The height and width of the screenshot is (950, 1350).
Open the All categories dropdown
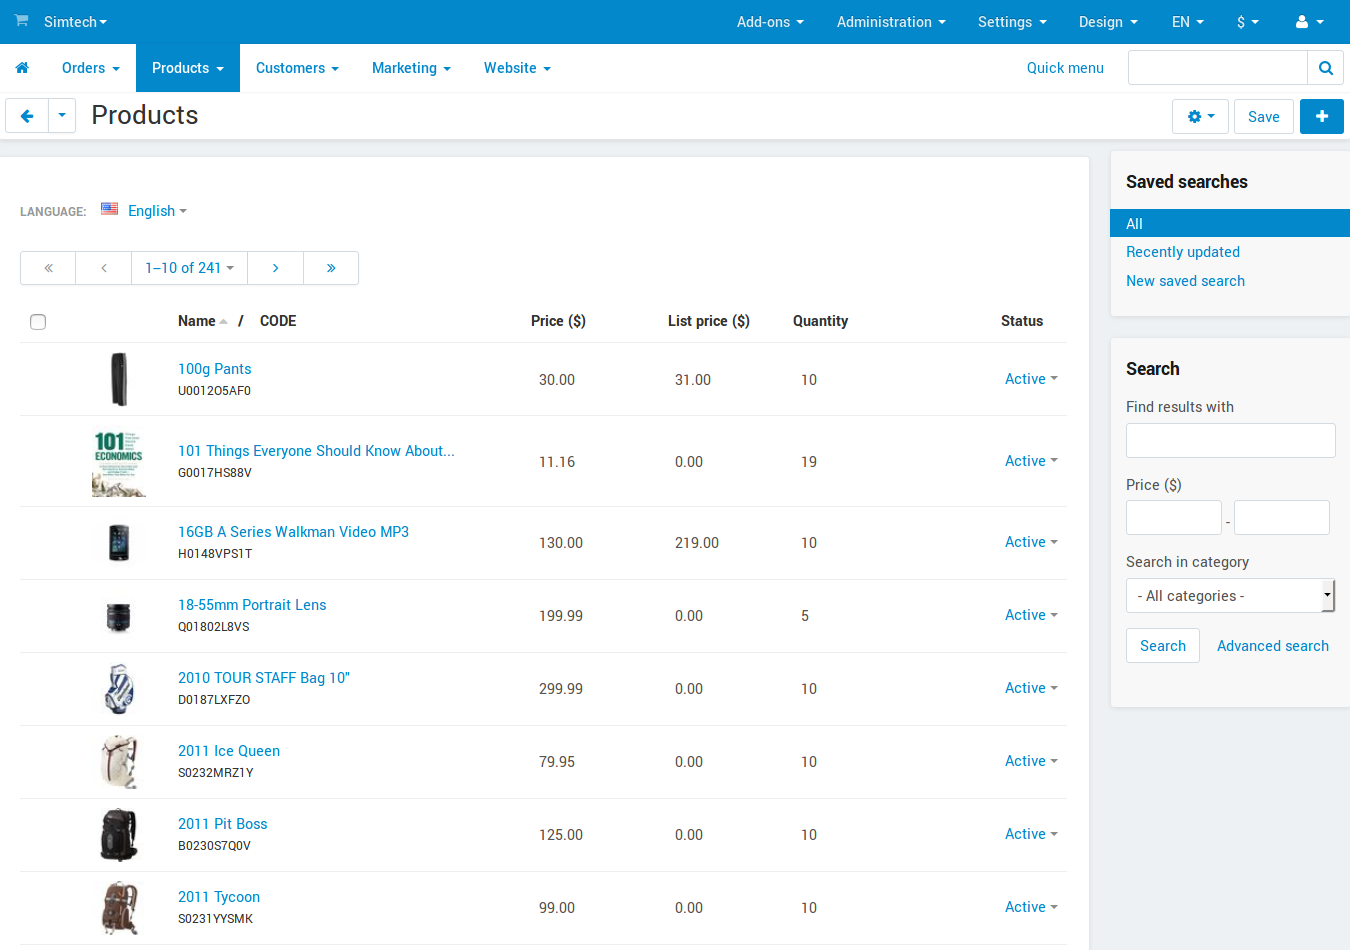(x=1231, y=596)
